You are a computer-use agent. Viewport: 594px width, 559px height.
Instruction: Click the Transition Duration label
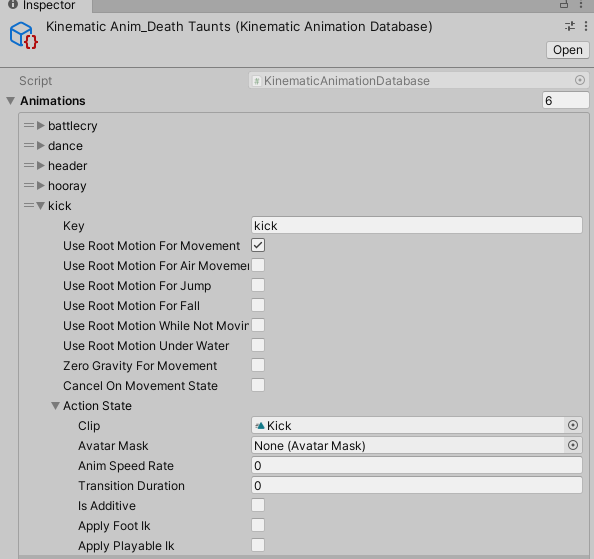[x=131, y=486]
